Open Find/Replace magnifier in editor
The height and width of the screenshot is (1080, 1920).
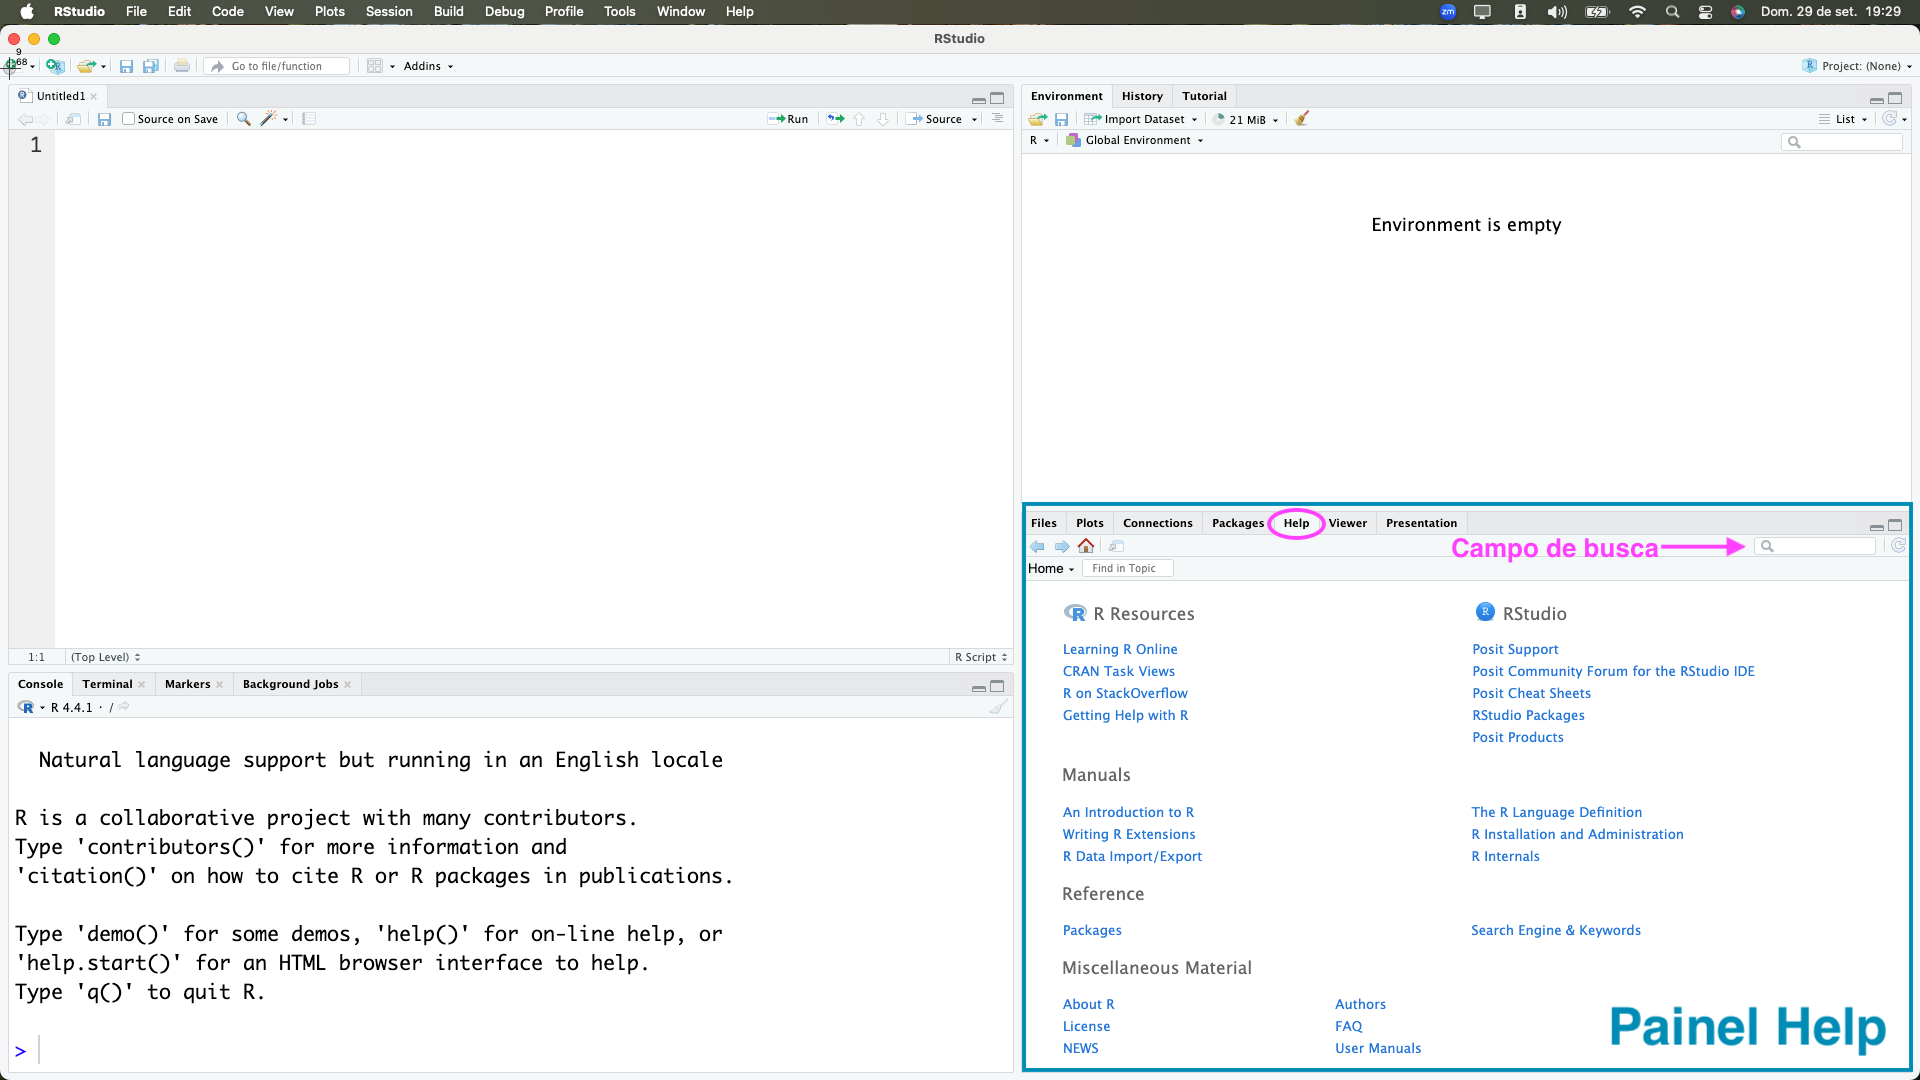(243, 119)
